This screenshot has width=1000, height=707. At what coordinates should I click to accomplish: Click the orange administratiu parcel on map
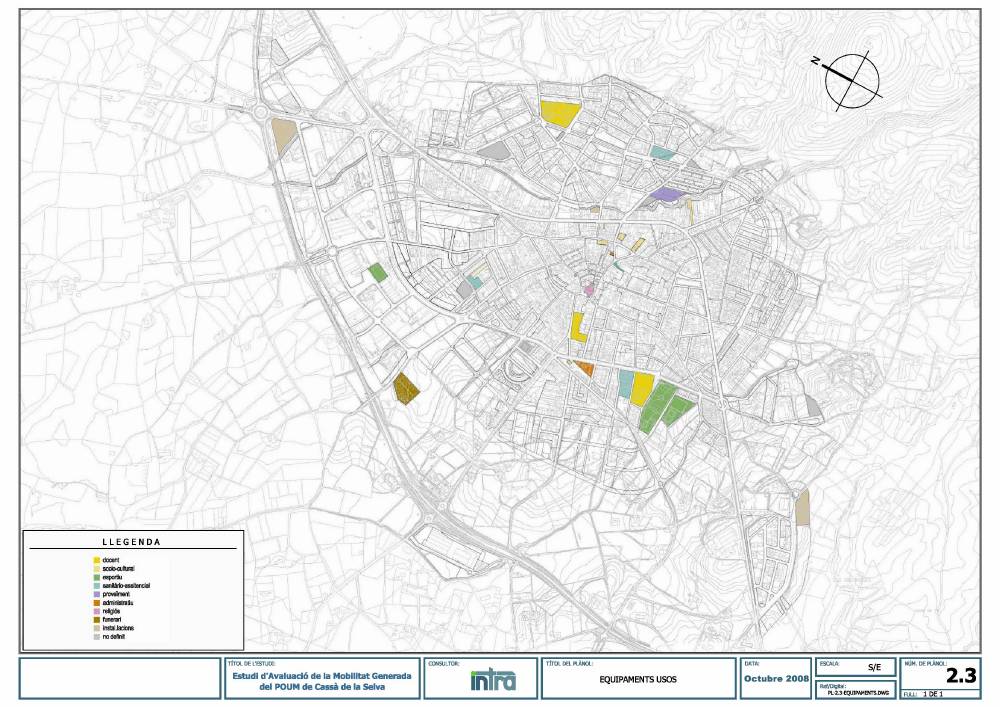(584, 369)
